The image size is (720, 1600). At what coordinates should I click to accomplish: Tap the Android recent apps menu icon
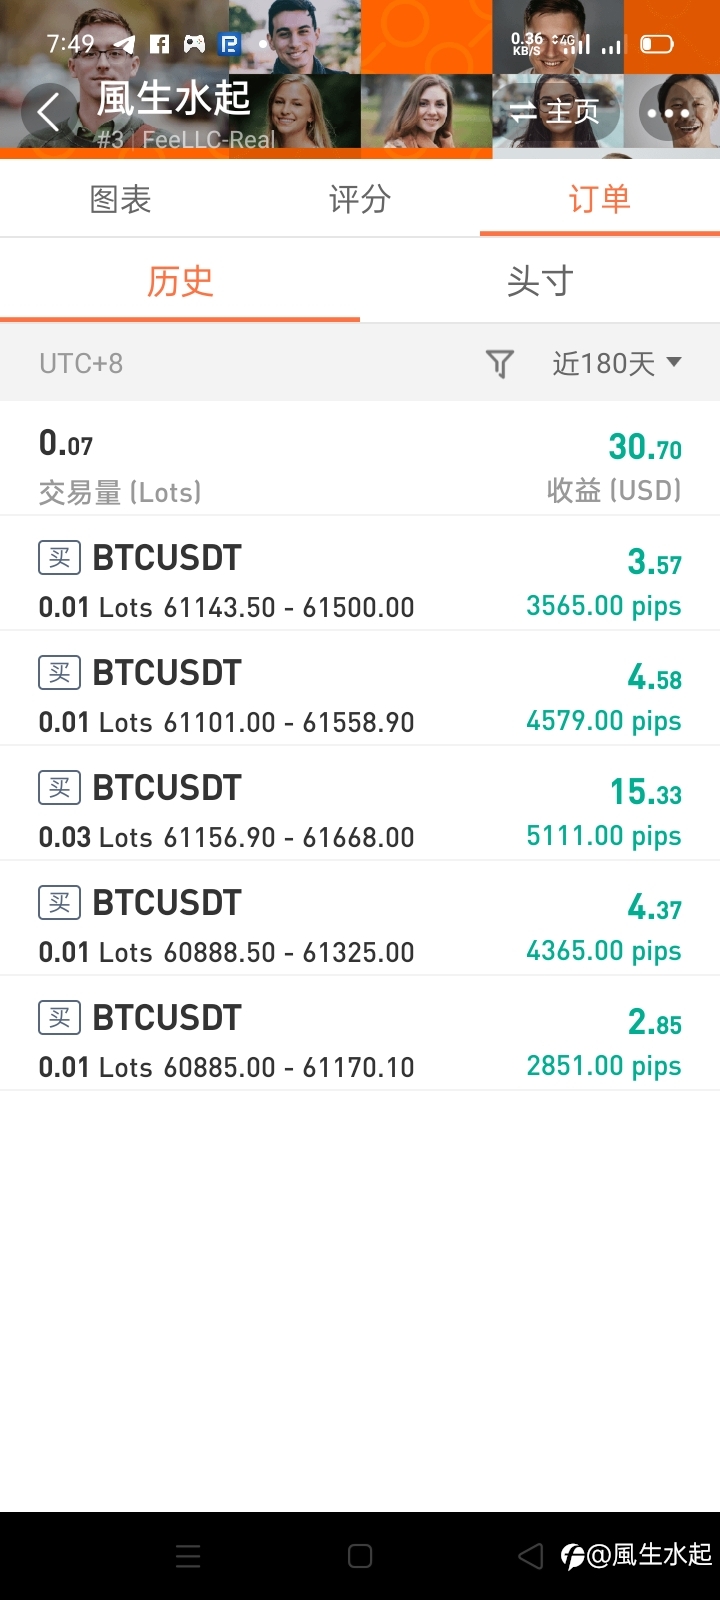tap(188, 1555)
